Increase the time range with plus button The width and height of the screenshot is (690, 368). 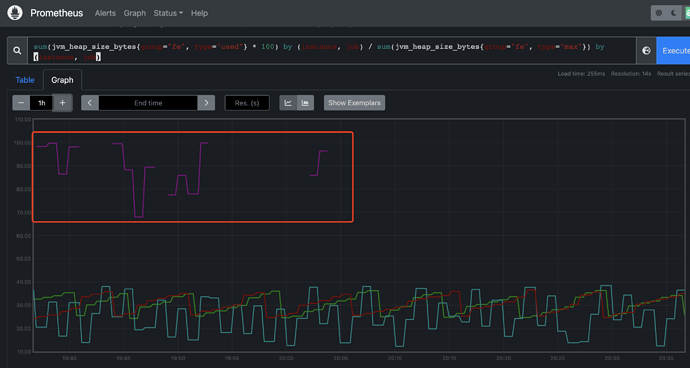62,103
